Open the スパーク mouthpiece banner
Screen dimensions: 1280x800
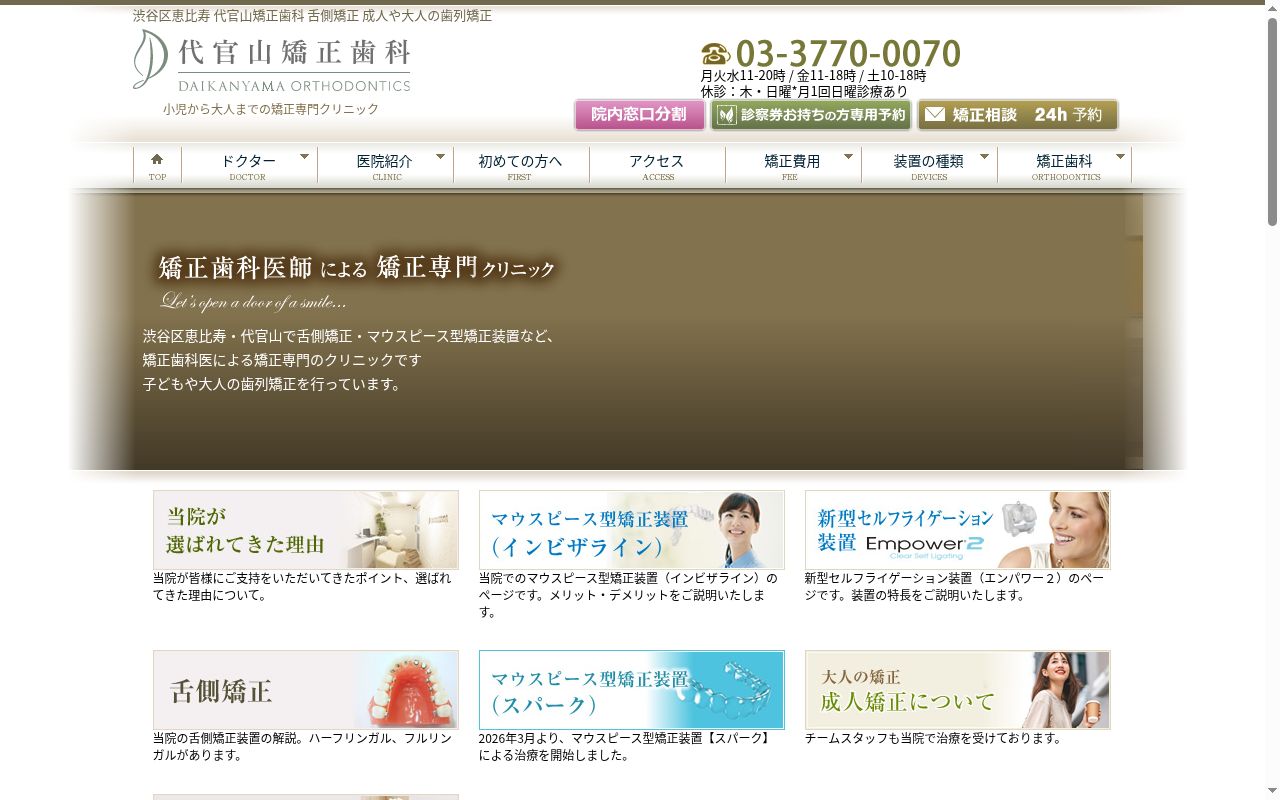[x=632, y=690]
